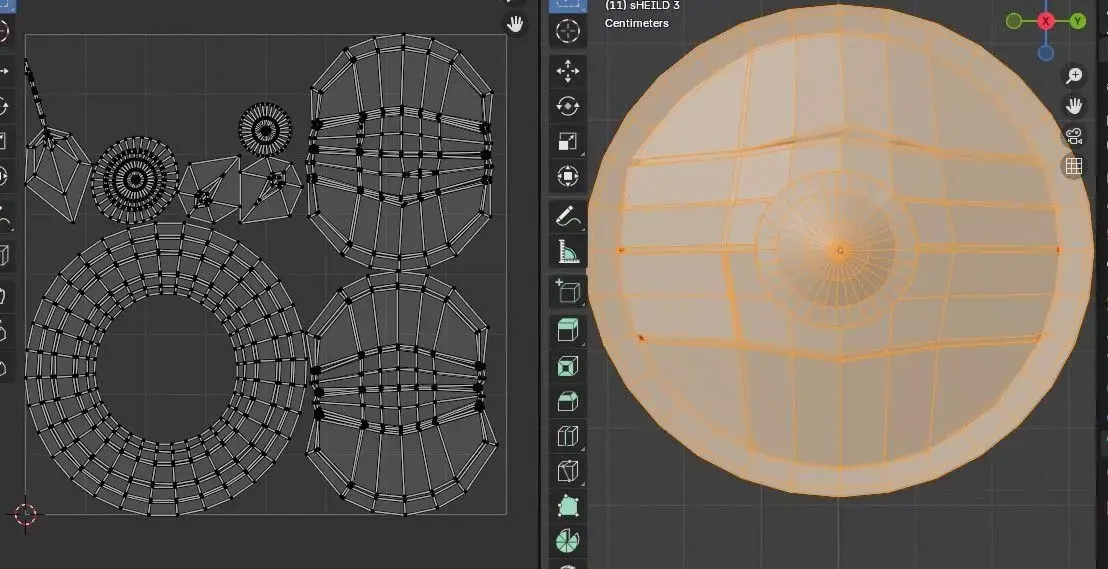Click the unlabeled green negative Y circle

pos(1014,21)
